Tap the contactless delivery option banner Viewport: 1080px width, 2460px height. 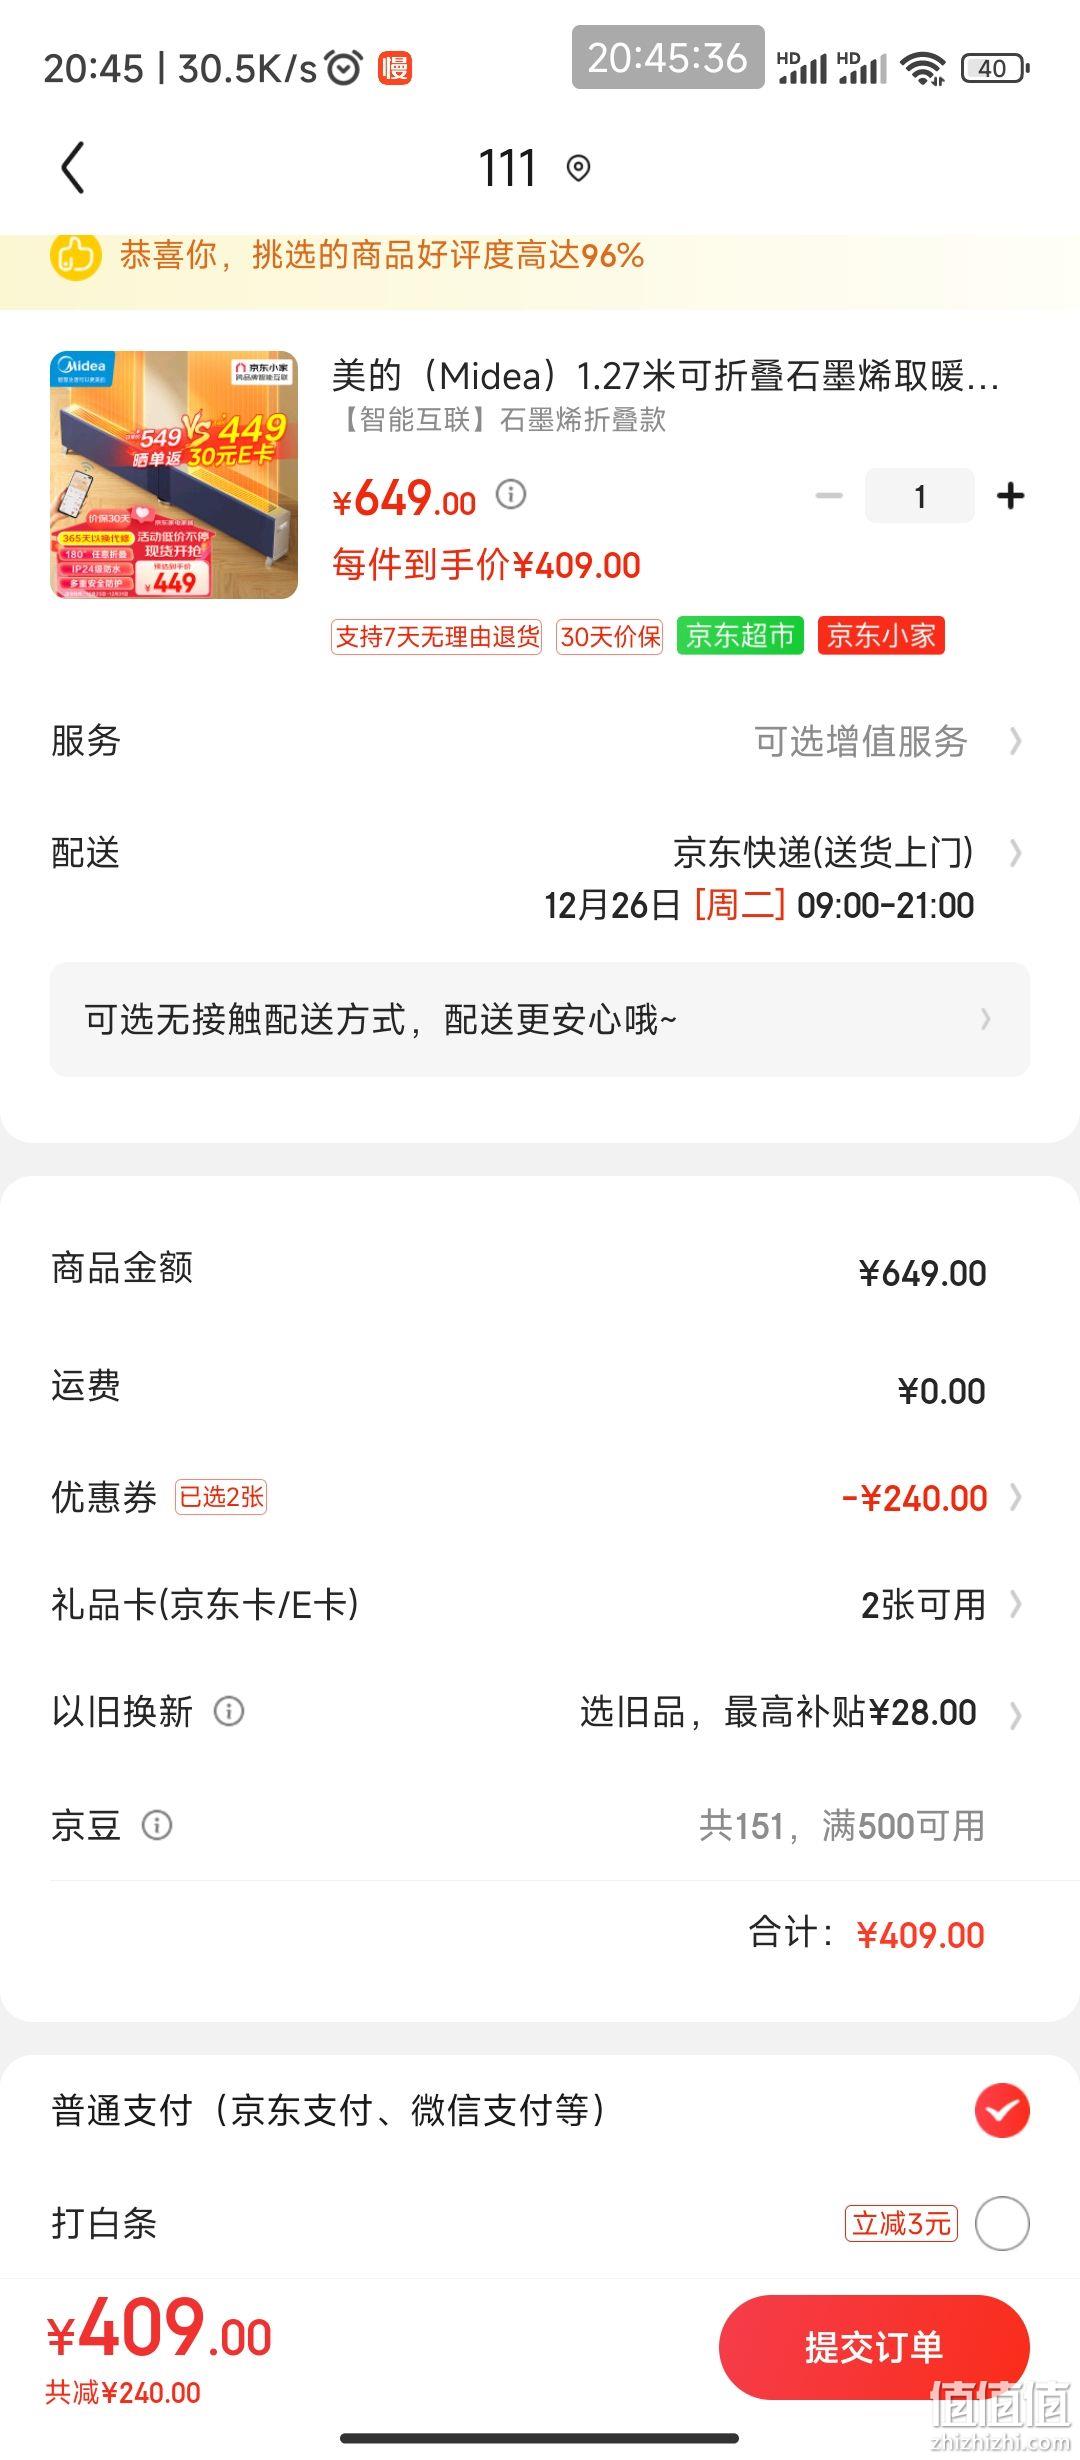(x=540, y=1019)
